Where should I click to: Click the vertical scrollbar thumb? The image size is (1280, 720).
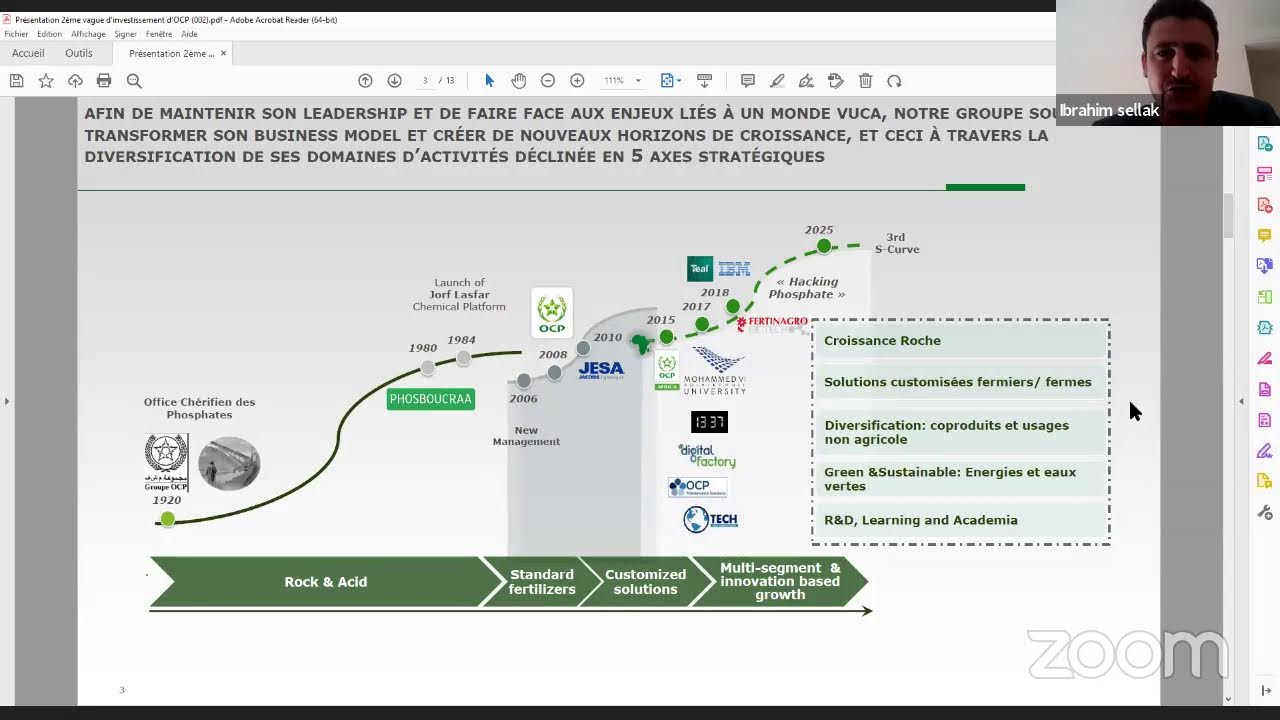point(1228,215)
